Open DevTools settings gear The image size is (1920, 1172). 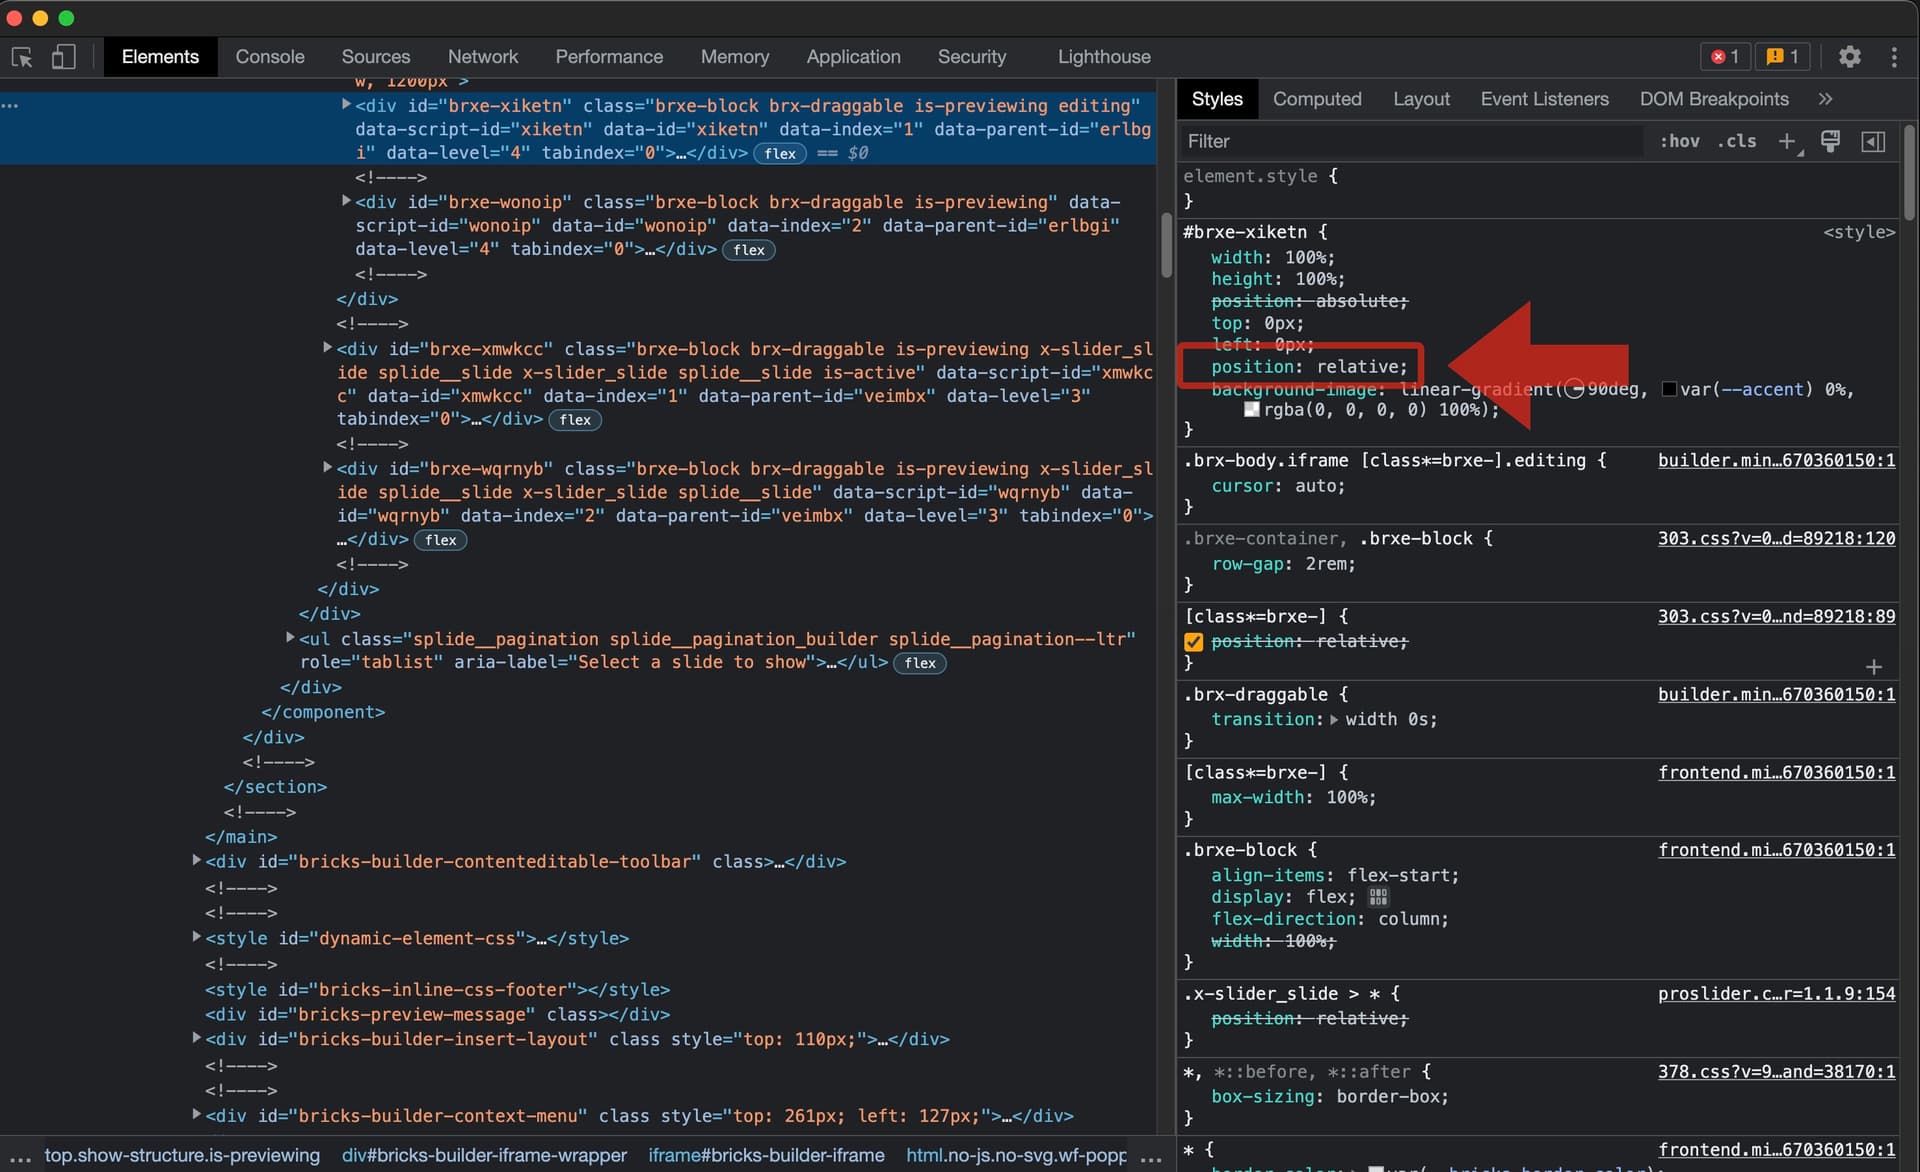coord(1850,57)
